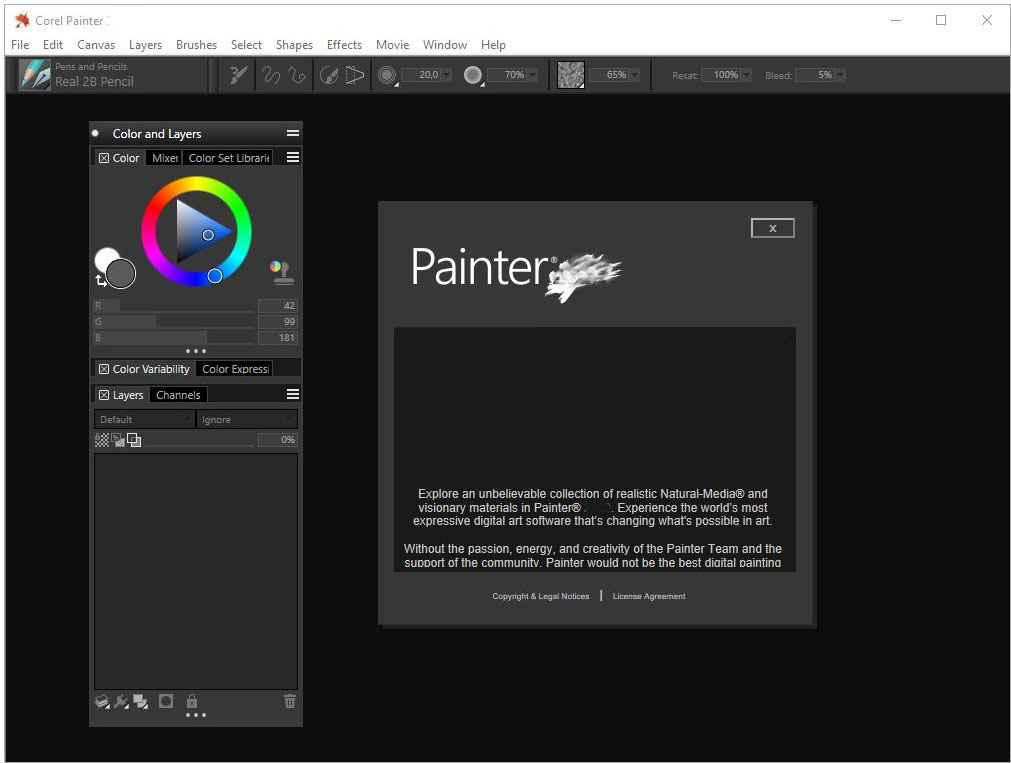Click the G value field showing 99

[278, 321]
